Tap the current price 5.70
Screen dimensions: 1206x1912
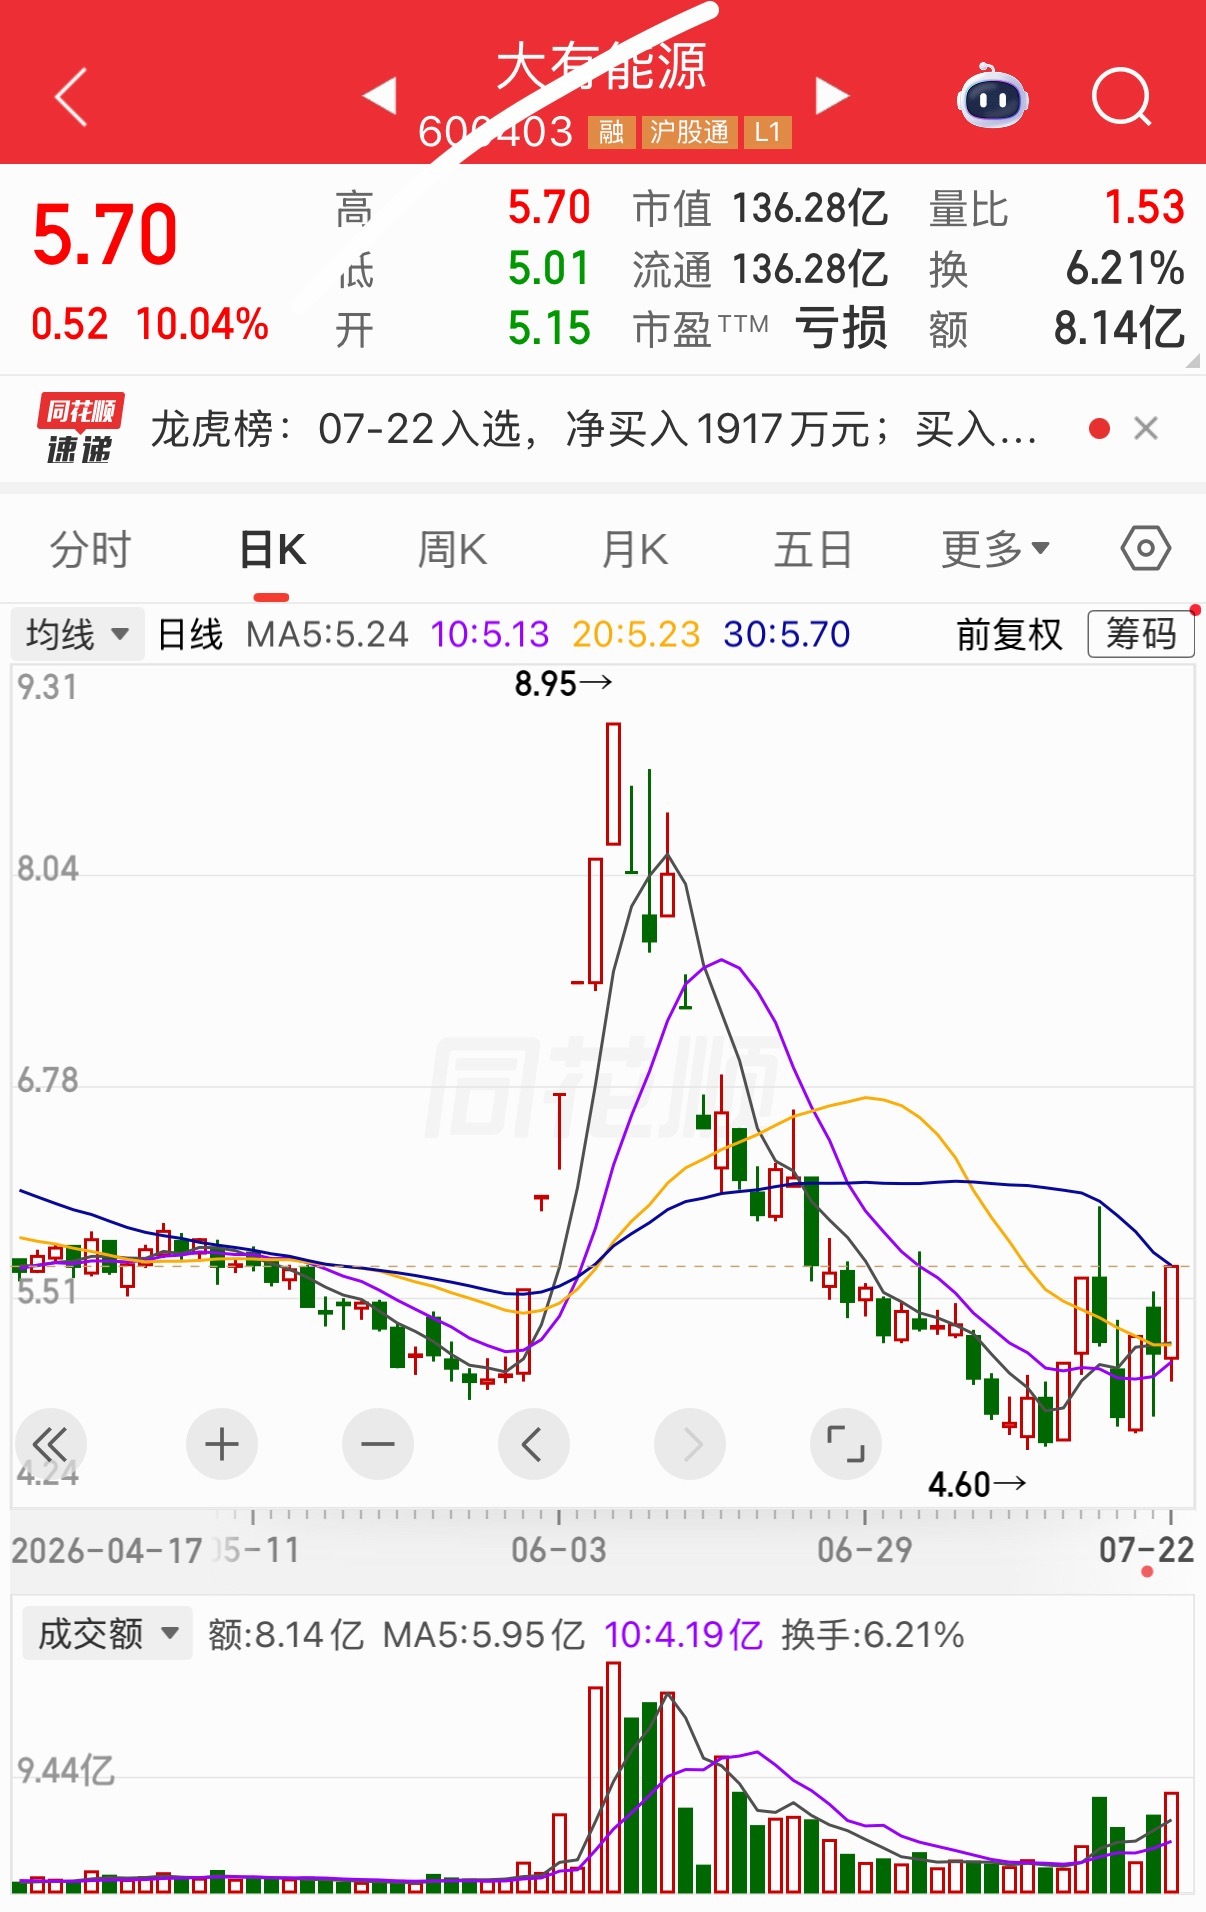[105, 236]
